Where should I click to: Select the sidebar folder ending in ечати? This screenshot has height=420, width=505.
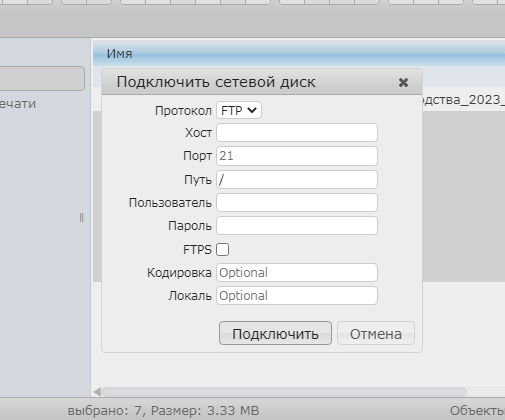[18, 104]
